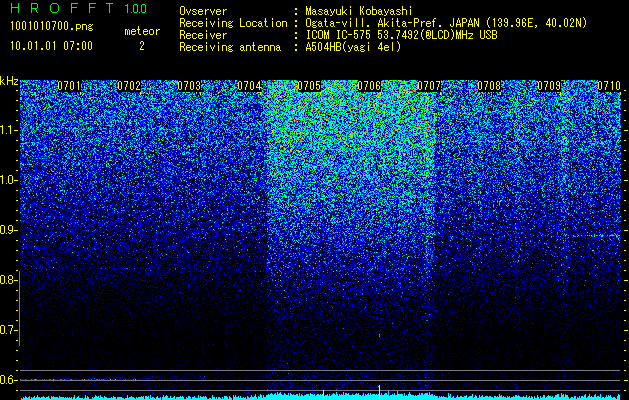629x400 pixels.
Task: Click the faint horizontal signal line near 0709
Action: tap(595, 236)
